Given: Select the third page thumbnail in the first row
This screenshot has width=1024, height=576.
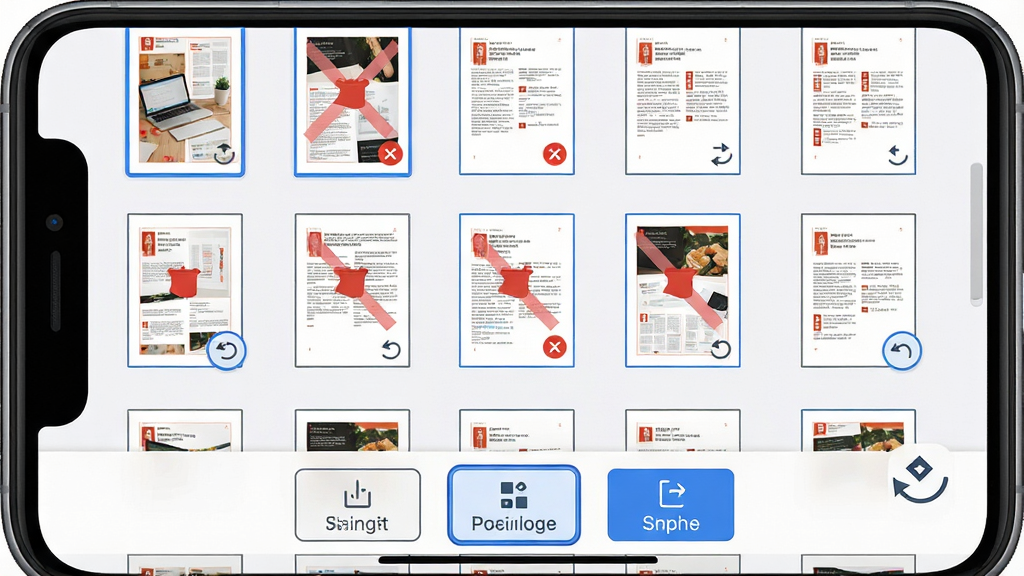Looking at the screenshot, I should tap(517, 101).
